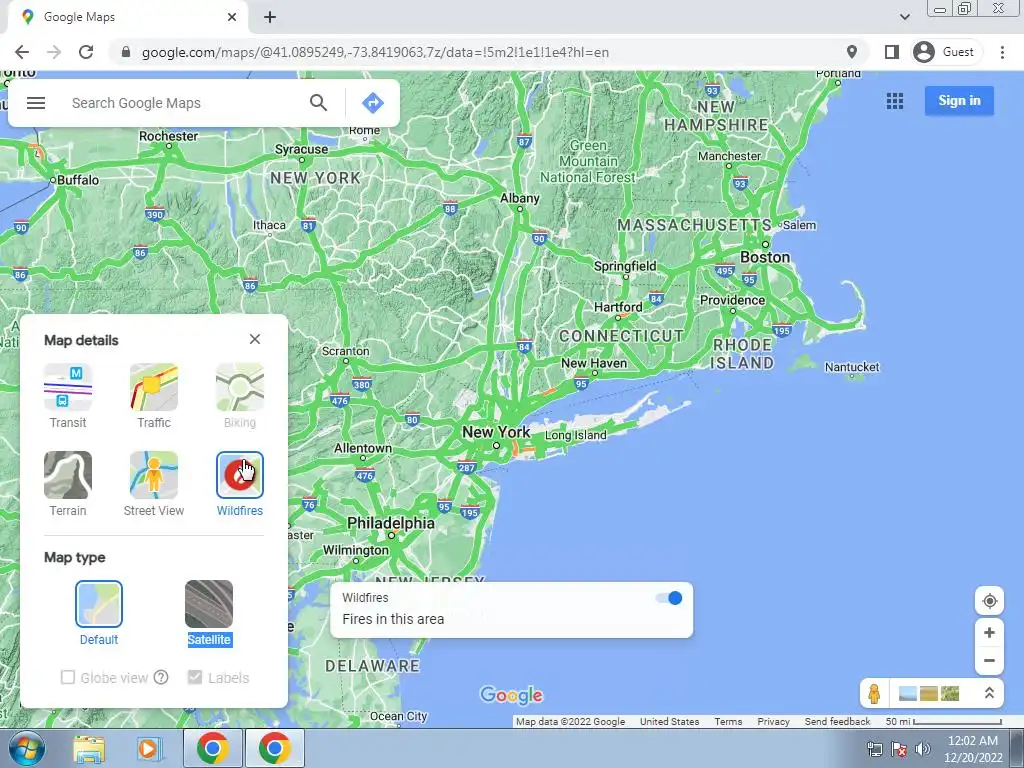Image resolution: width=1024 pixels, height=768 pixels.
Task: Zoom in with the plus button
Action: (x=989, y=632)
